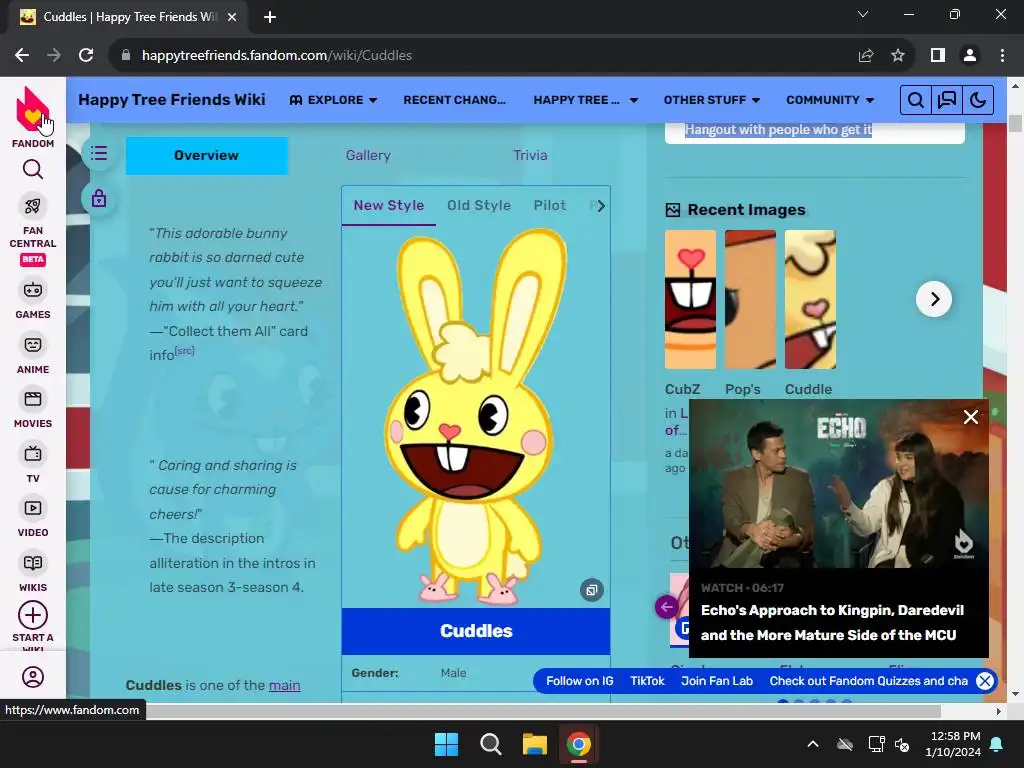
Task: Open Chrome side panel icon
Action: point(938,56)
